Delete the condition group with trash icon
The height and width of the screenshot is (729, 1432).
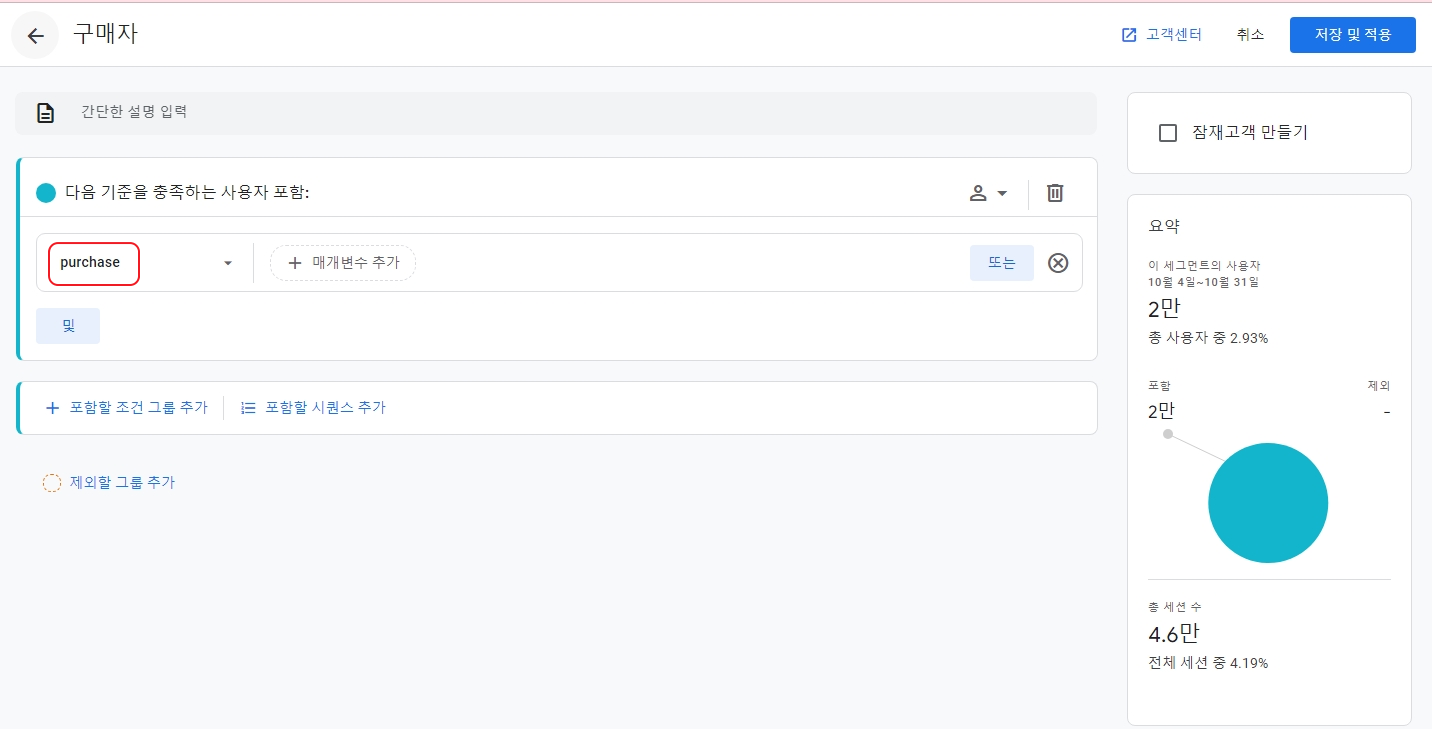1055,193
